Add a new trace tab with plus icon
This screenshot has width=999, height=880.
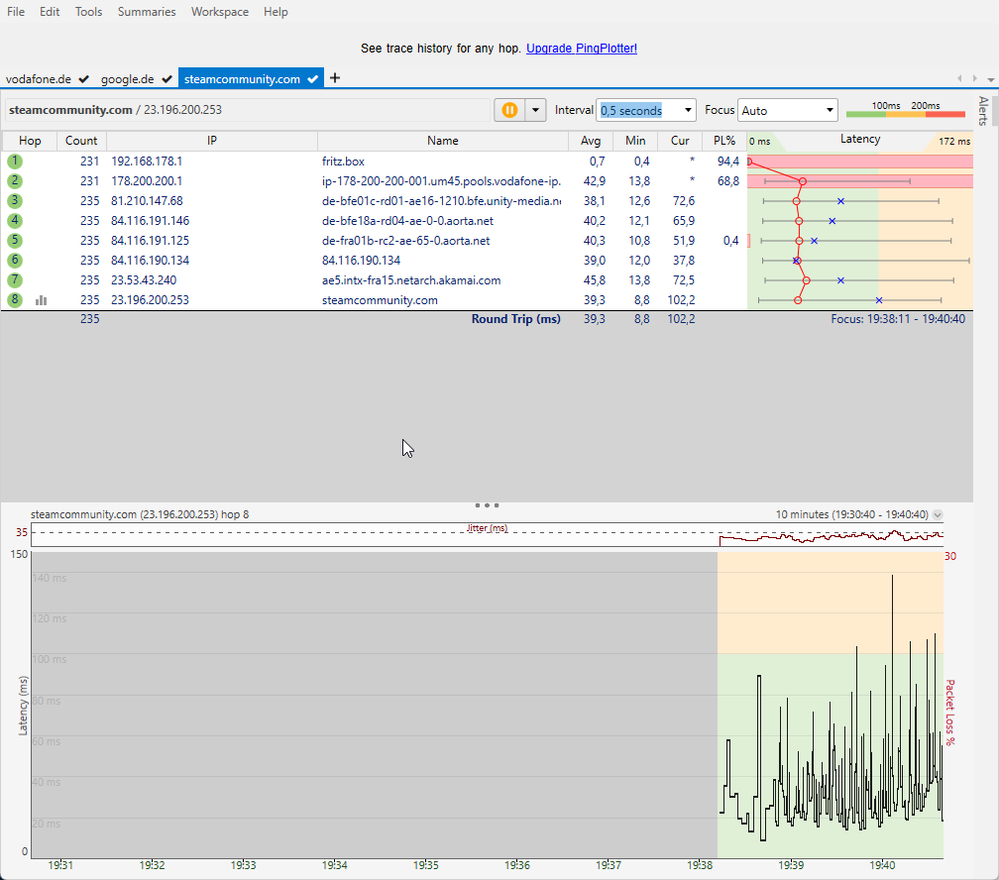(x=335, y=78)
